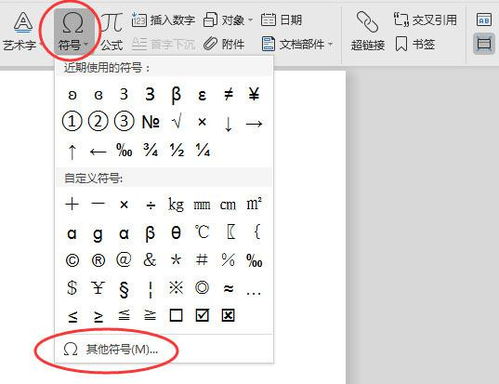Click the 公式 formula pi icon

click(112, 23)
